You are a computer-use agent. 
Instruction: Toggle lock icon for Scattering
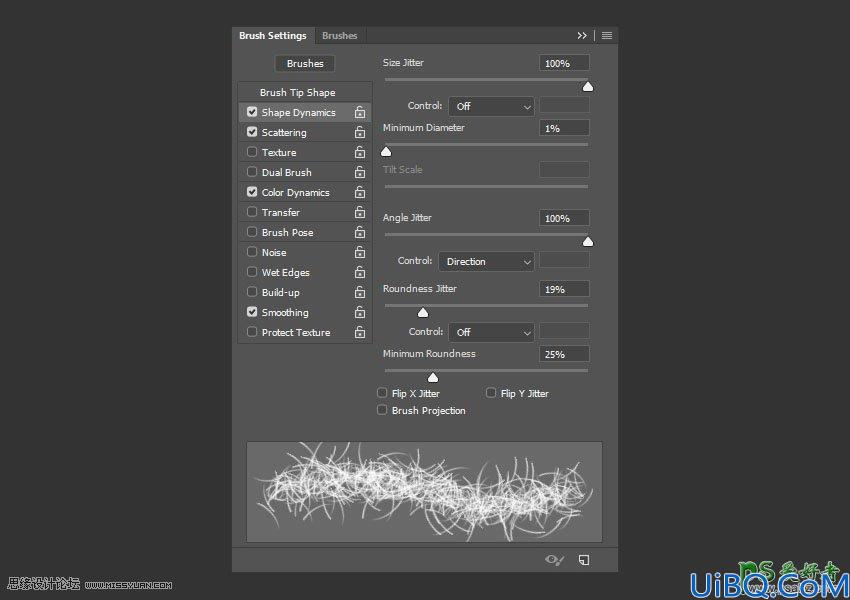pyautogui.click(x=360, y=132)
